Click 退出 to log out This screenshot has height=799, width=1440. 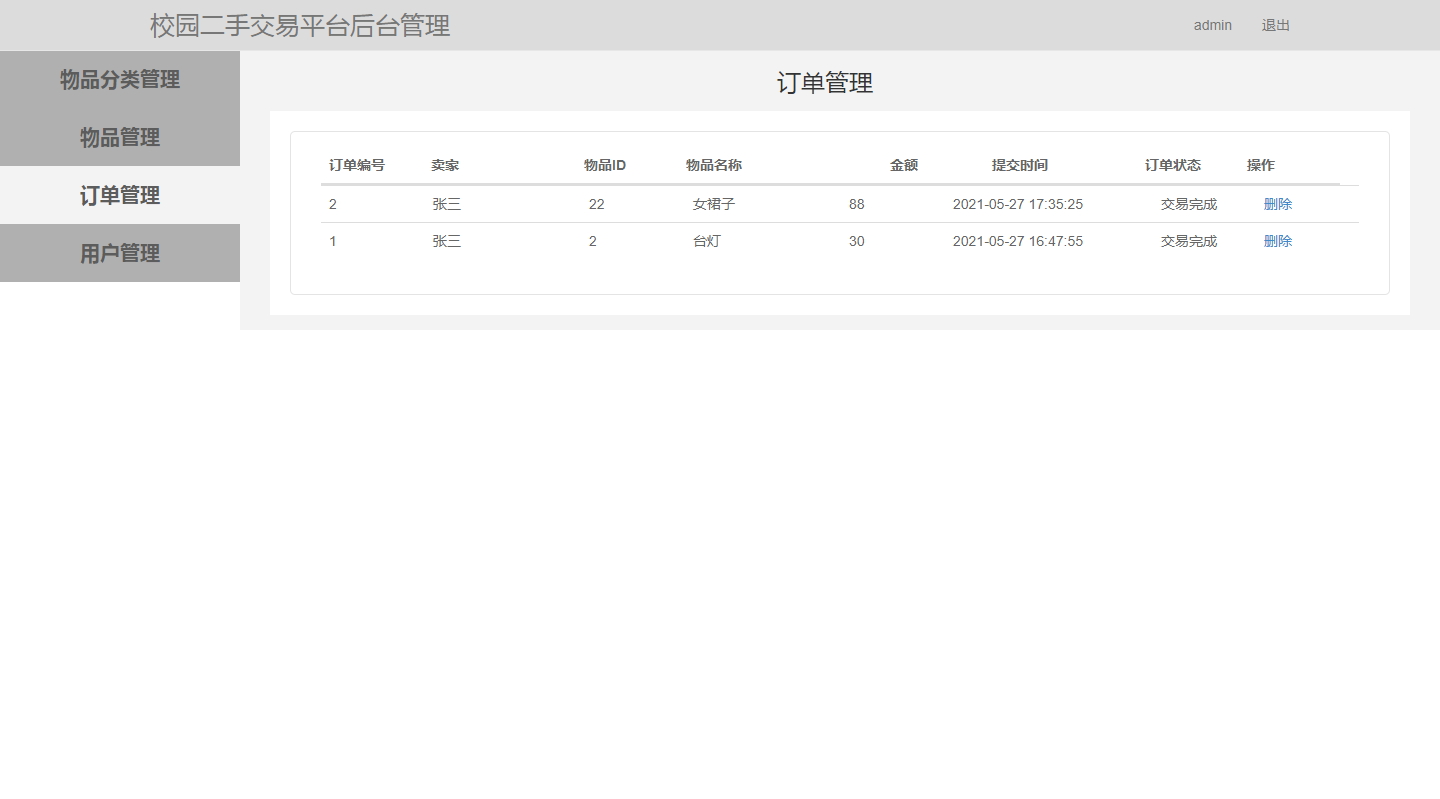1276,25
